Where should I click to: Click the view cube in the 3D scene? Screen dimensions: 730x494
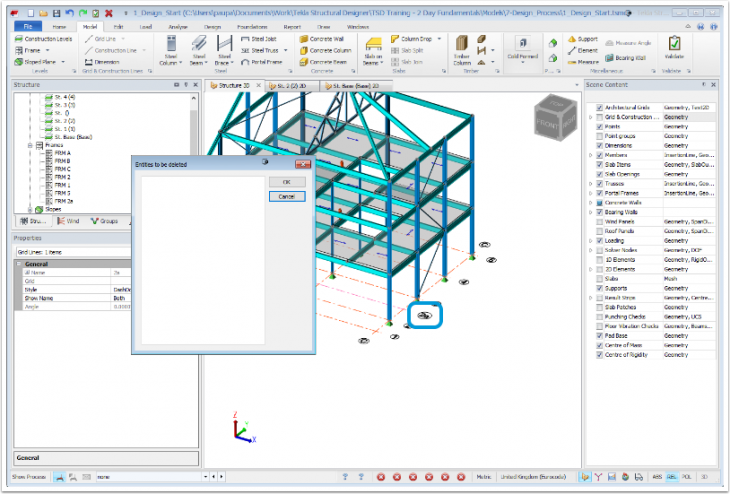tap(555, 117)
